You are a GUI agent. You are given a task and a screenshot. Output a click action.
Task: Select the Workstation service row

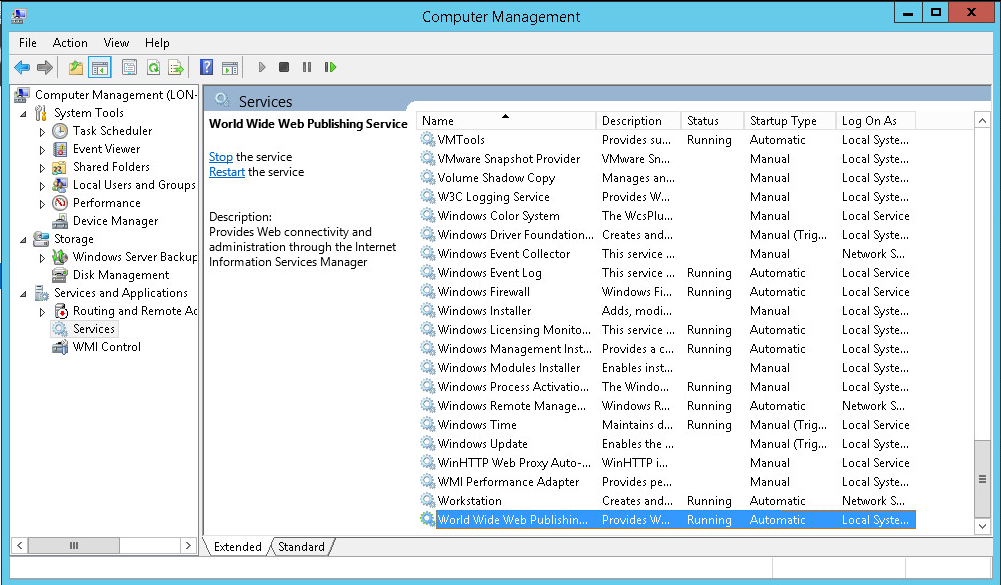click(x=666, y=501)
